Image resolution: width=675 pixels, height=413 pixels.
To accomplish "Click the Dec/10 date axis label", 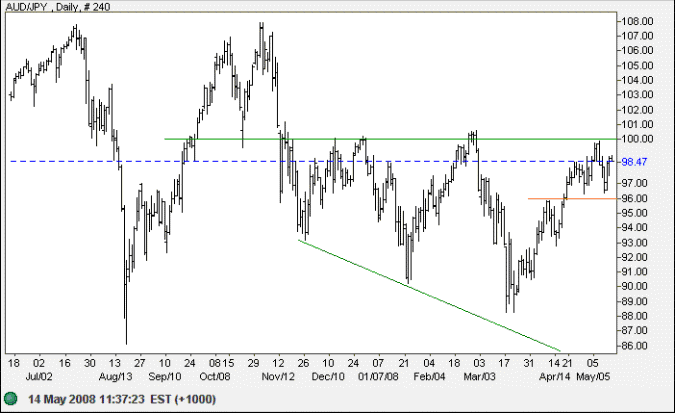I will 328,376.
